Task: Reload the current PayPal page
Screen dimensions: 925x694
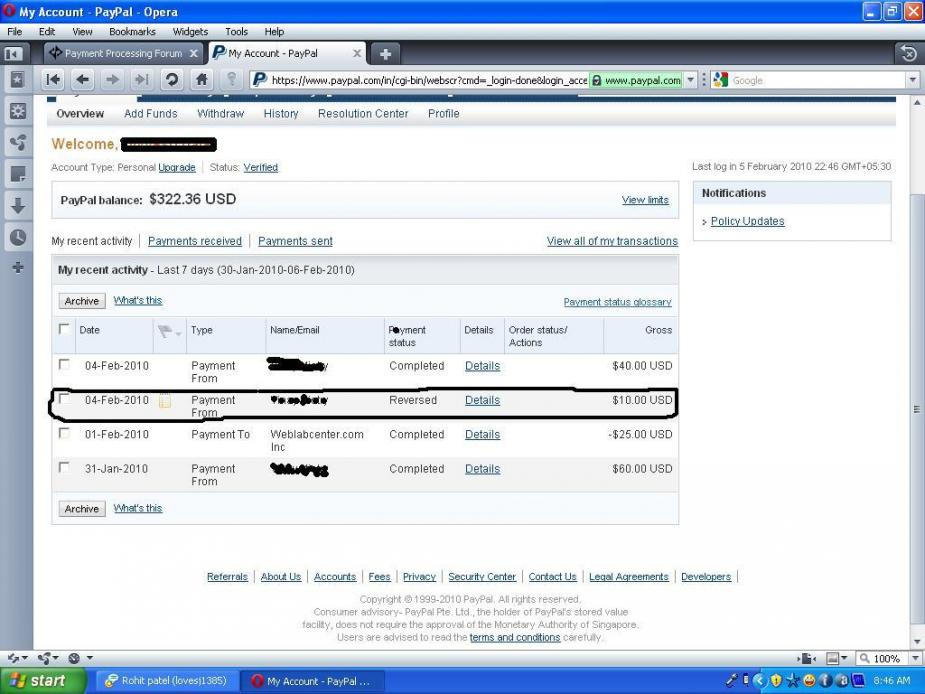Action: 172,79
